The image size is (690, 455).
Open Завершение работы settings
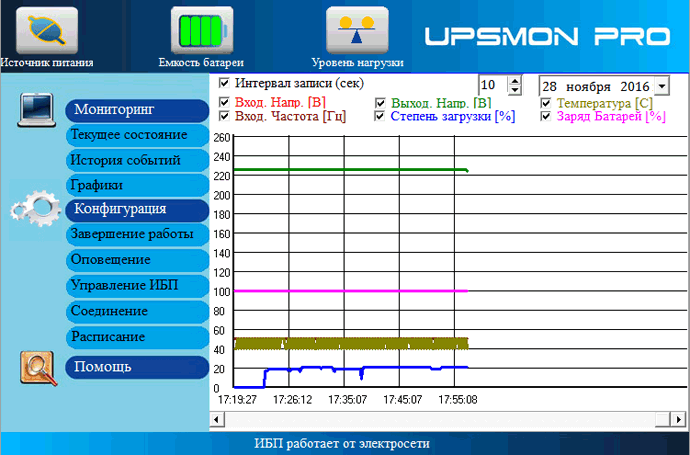coord(137,235)
